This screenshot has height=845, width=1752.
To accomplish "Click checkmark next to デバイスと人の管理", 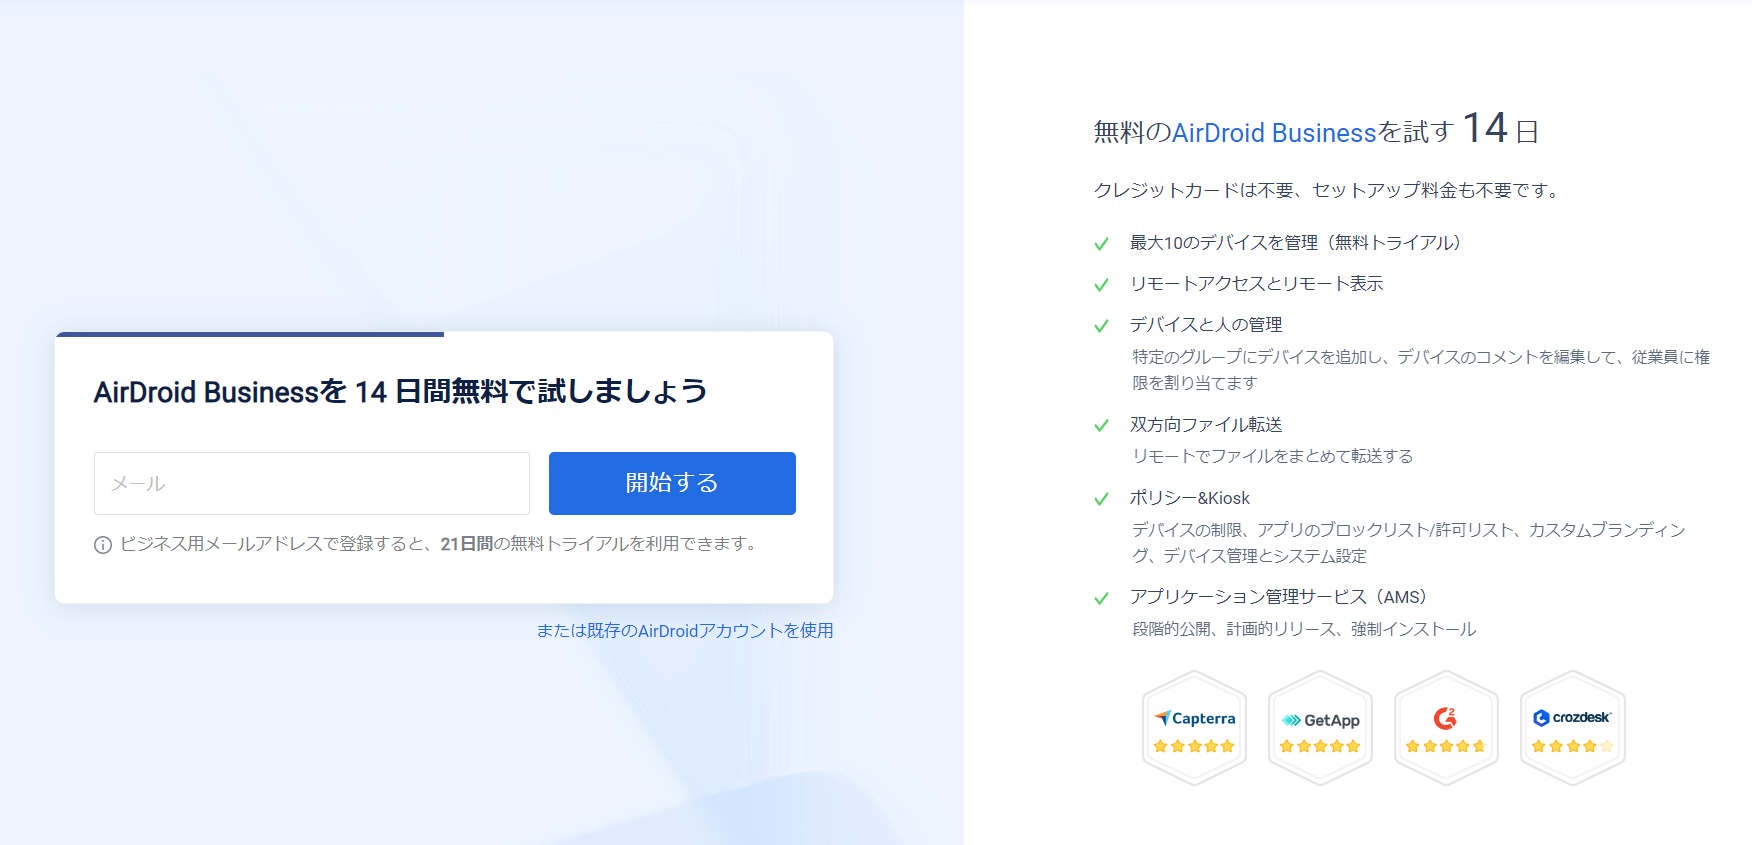I will point(1102,326).
